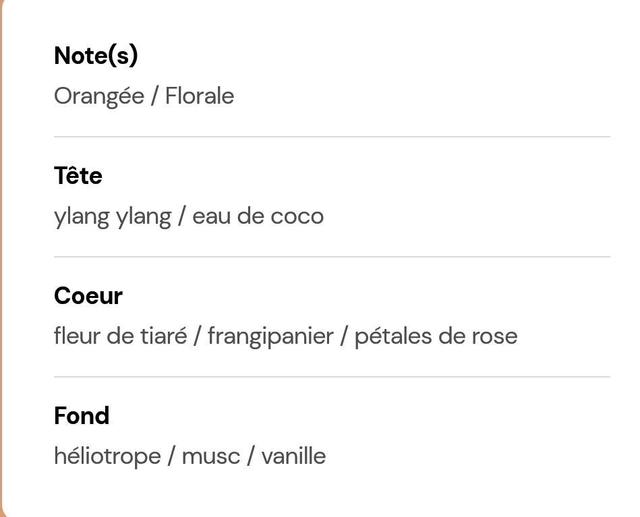Screen dimensions: 640x517
Task: Click the Tête heading
Action: 78,175
